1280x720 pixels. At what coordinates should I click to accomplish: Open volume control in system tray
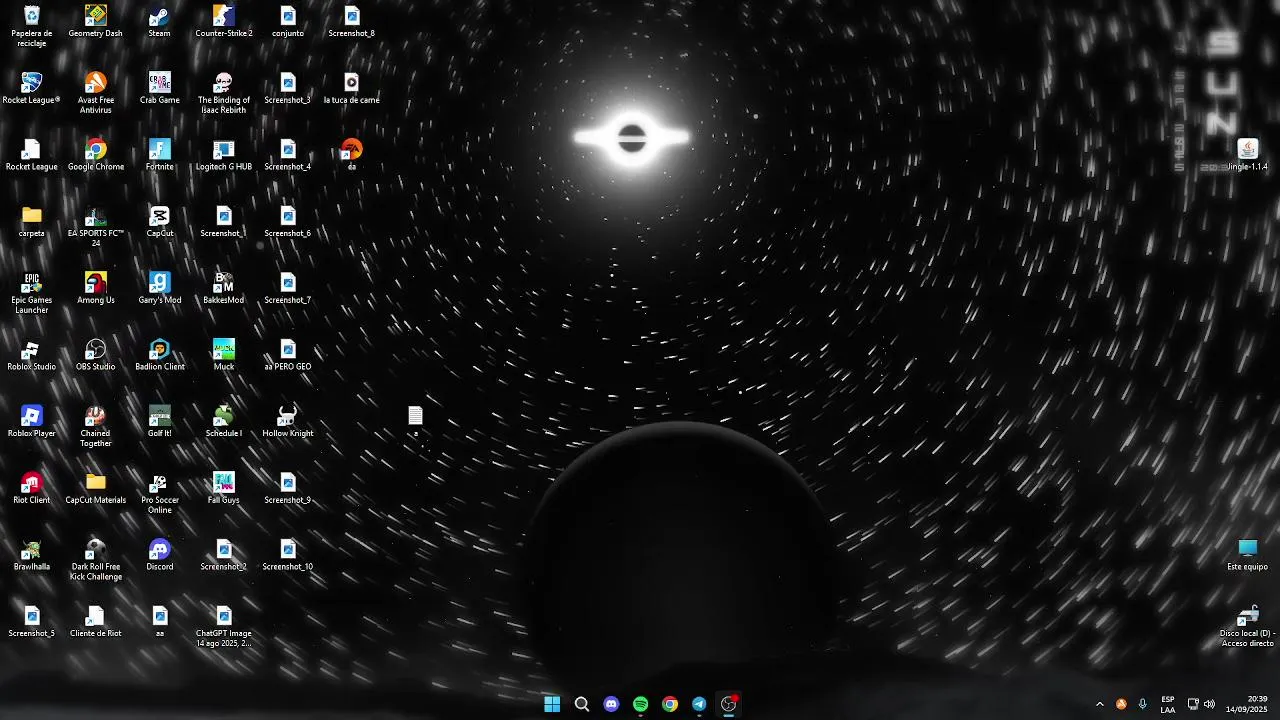click(x=1209, y=704)
